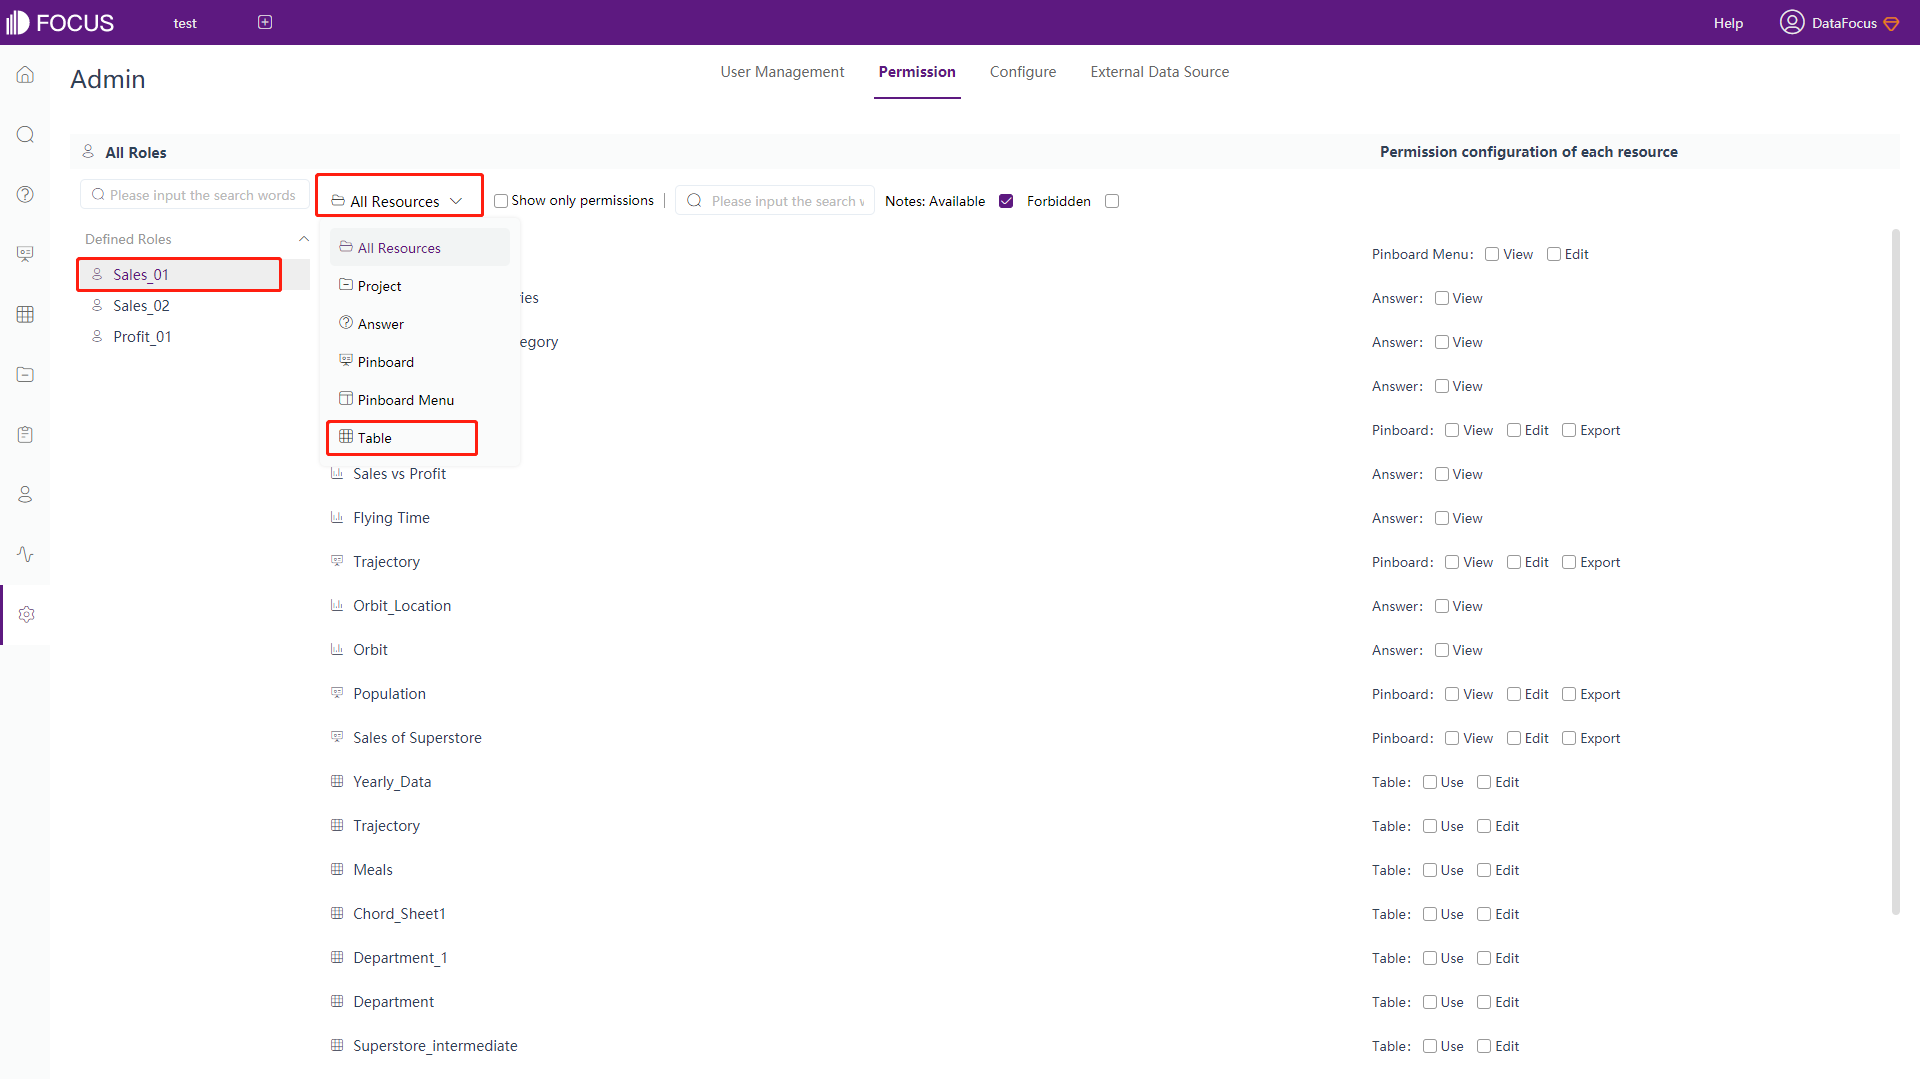Viewport: 1920px width, 1079px height.
Task: Click the Sales_02 role user icon
Action: (x=97, y=305)
